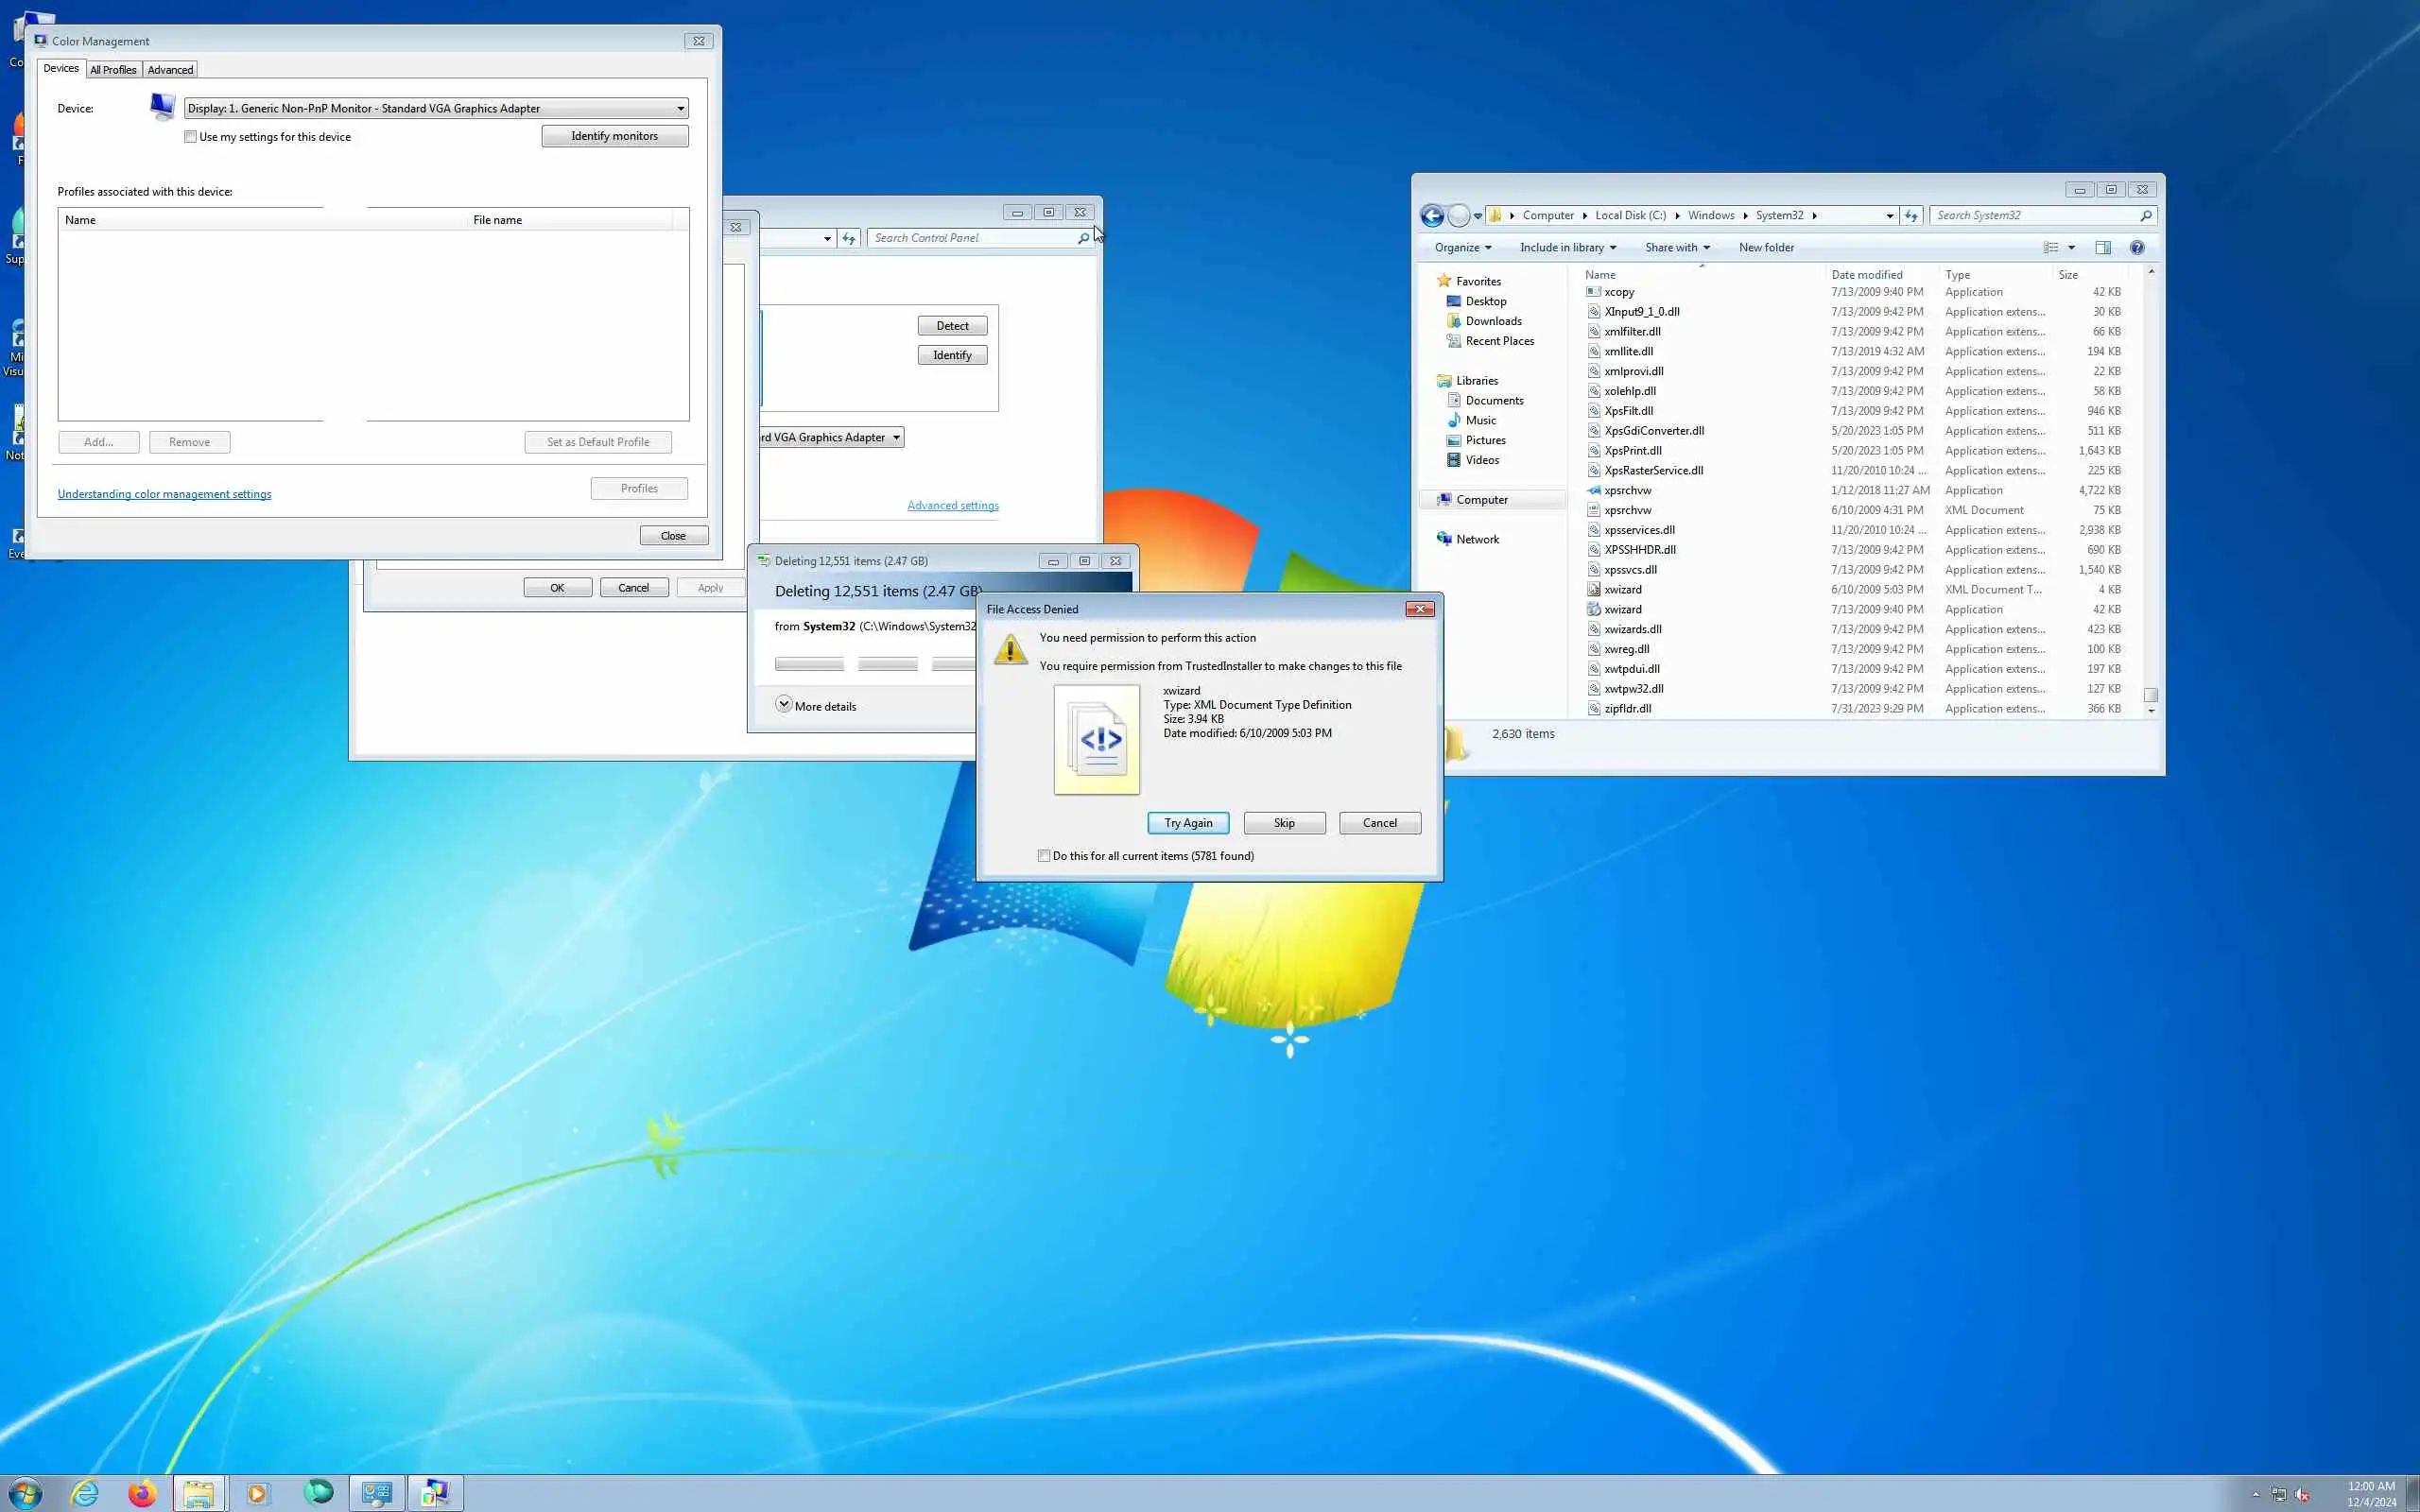Click Skip in File Access Denied dialog
2420x1512 pixels.
click(1284, 823)
